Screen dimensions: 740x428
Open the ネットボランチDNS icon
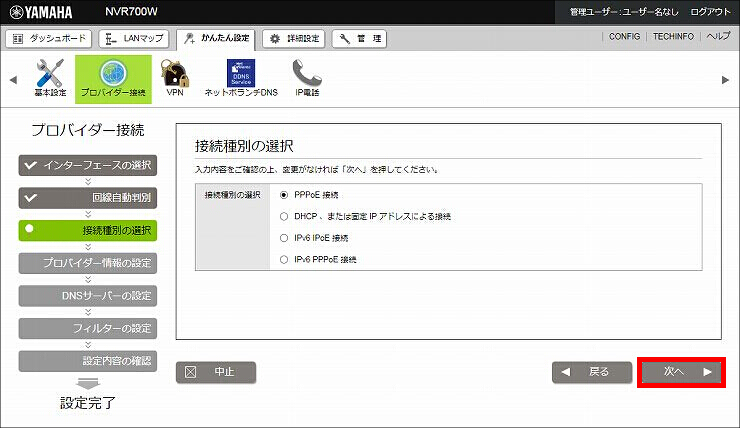pyautogui.click(x=241, y=78)
